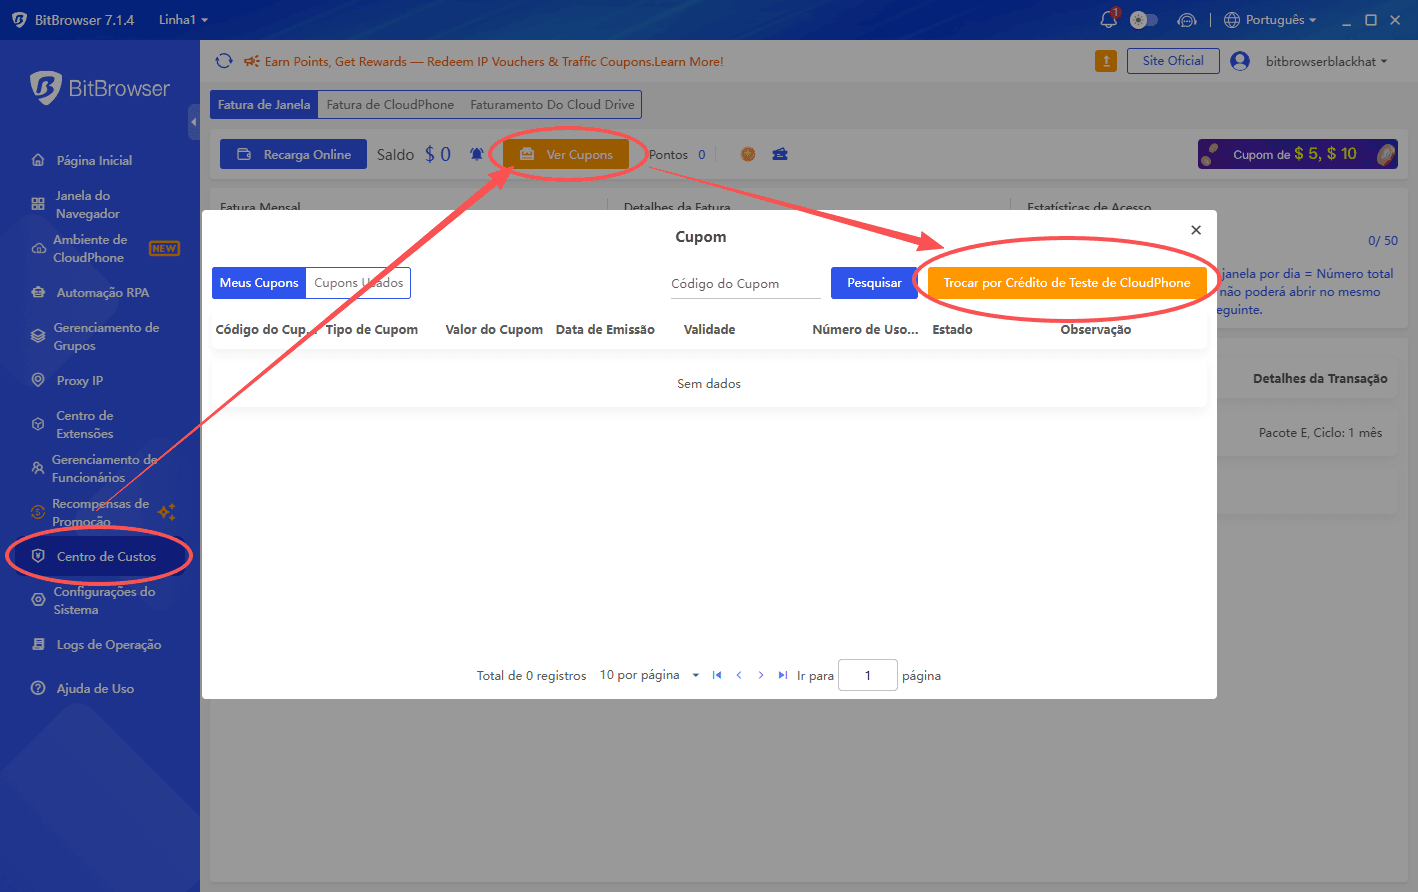Open Ambiente de CloudPhone in the sidebar
Image resolution: width=1418 pixels, height=892 pixels.
pos(90,248)
